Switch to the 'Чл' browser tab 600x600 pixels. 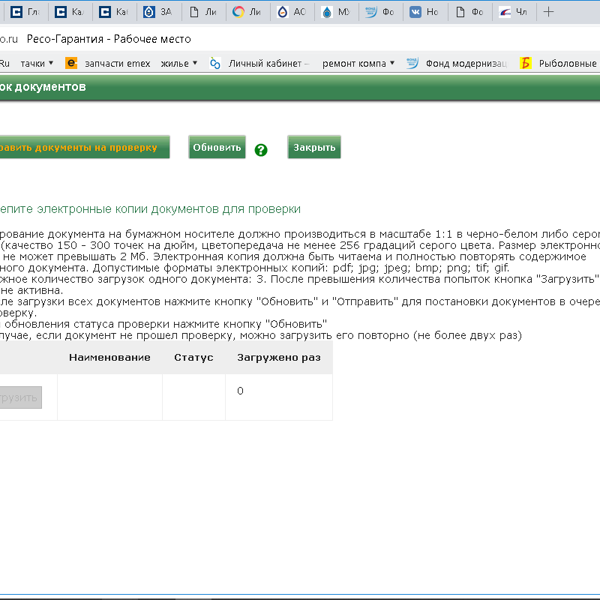click(514, 12)
